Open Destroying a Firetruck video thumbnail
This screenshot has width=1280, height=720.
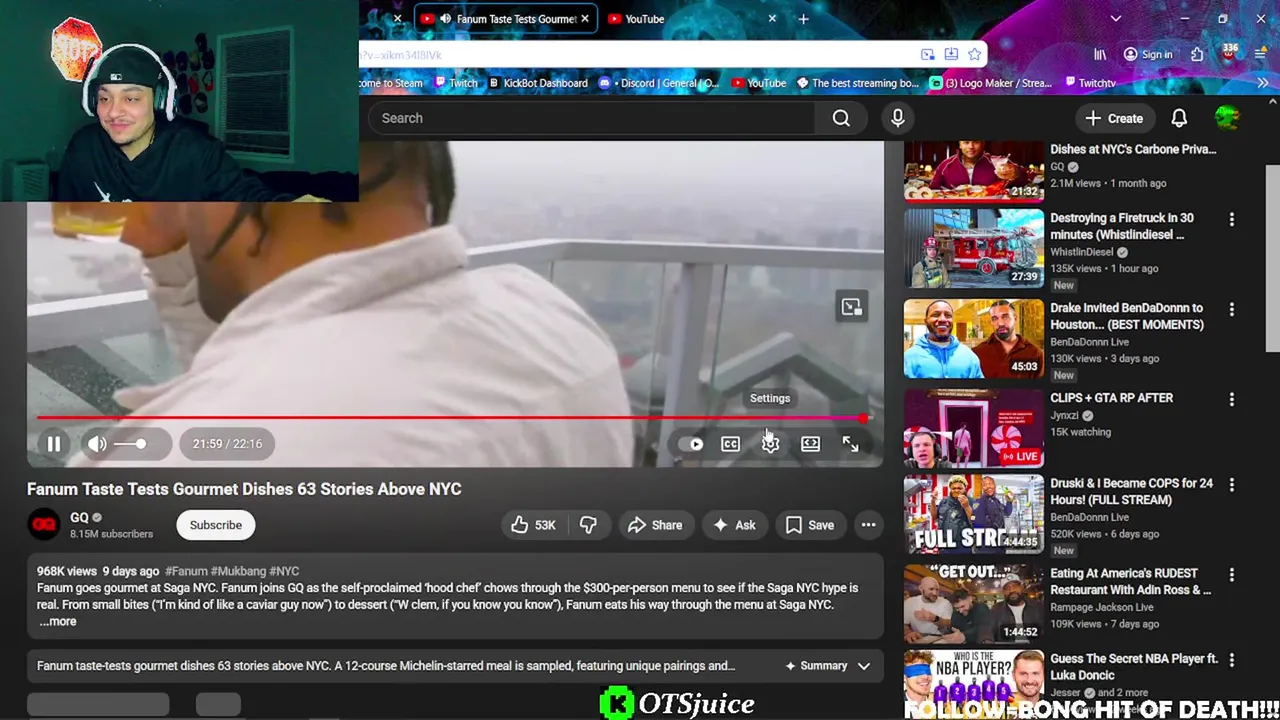click(974, 249)
